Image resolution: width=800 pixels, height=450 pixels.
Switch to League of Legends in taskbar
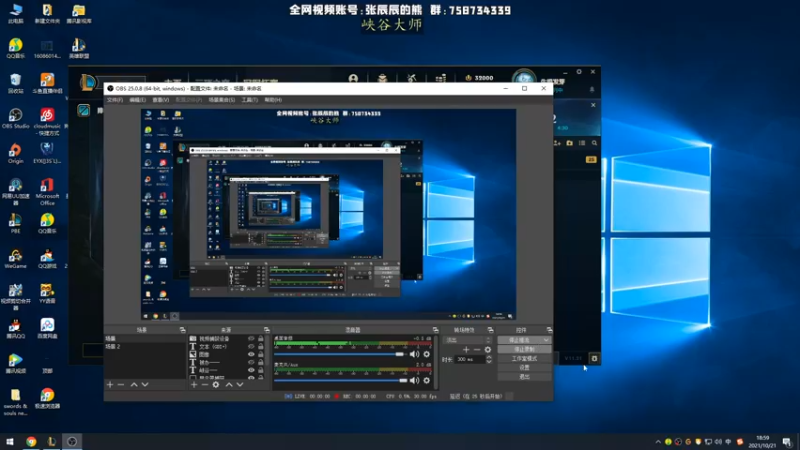(52, 442)
